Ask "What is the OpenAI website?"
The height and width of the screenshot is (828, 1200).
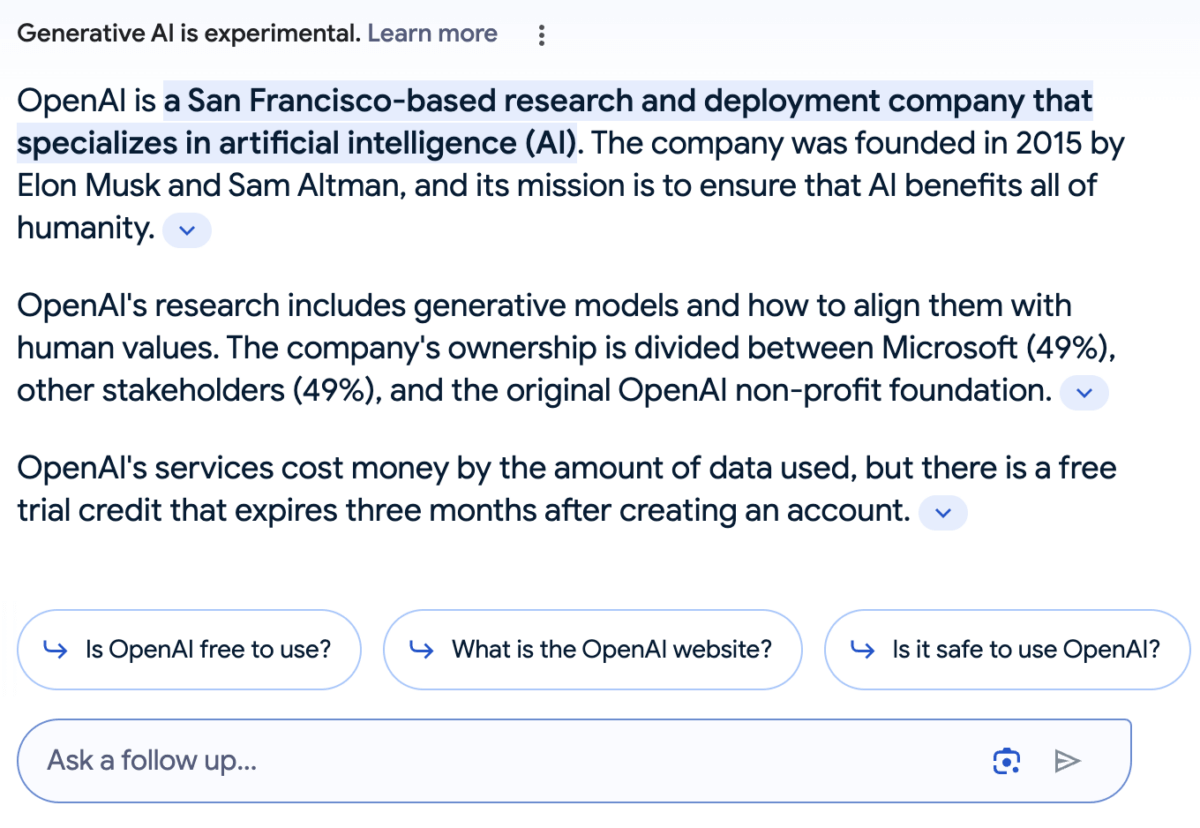coord(592,649)
